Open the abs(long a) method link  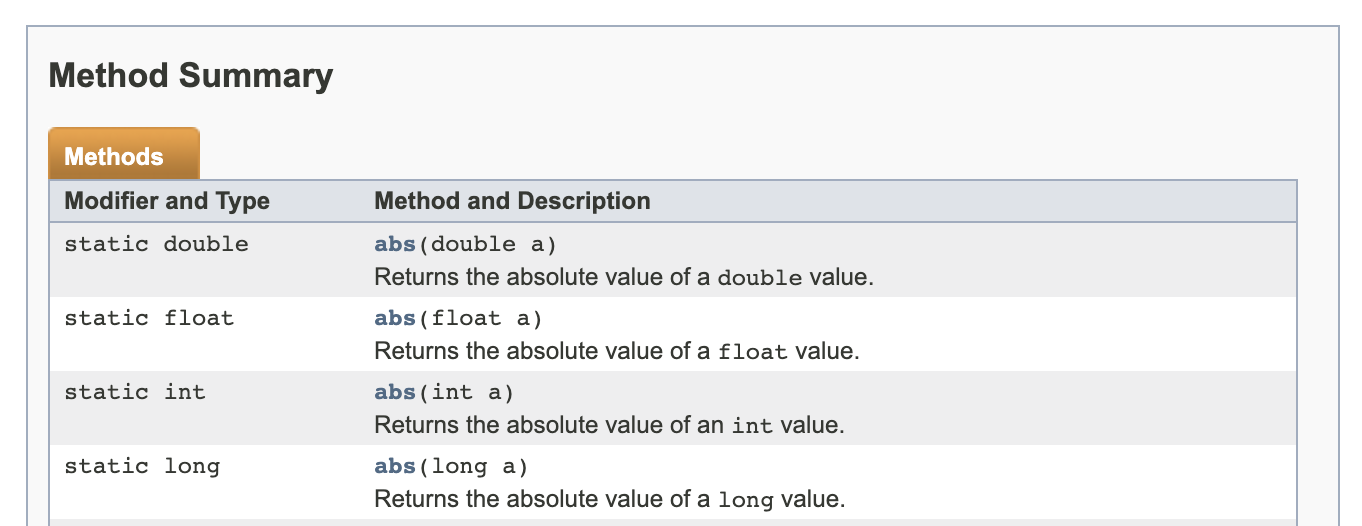395,466
